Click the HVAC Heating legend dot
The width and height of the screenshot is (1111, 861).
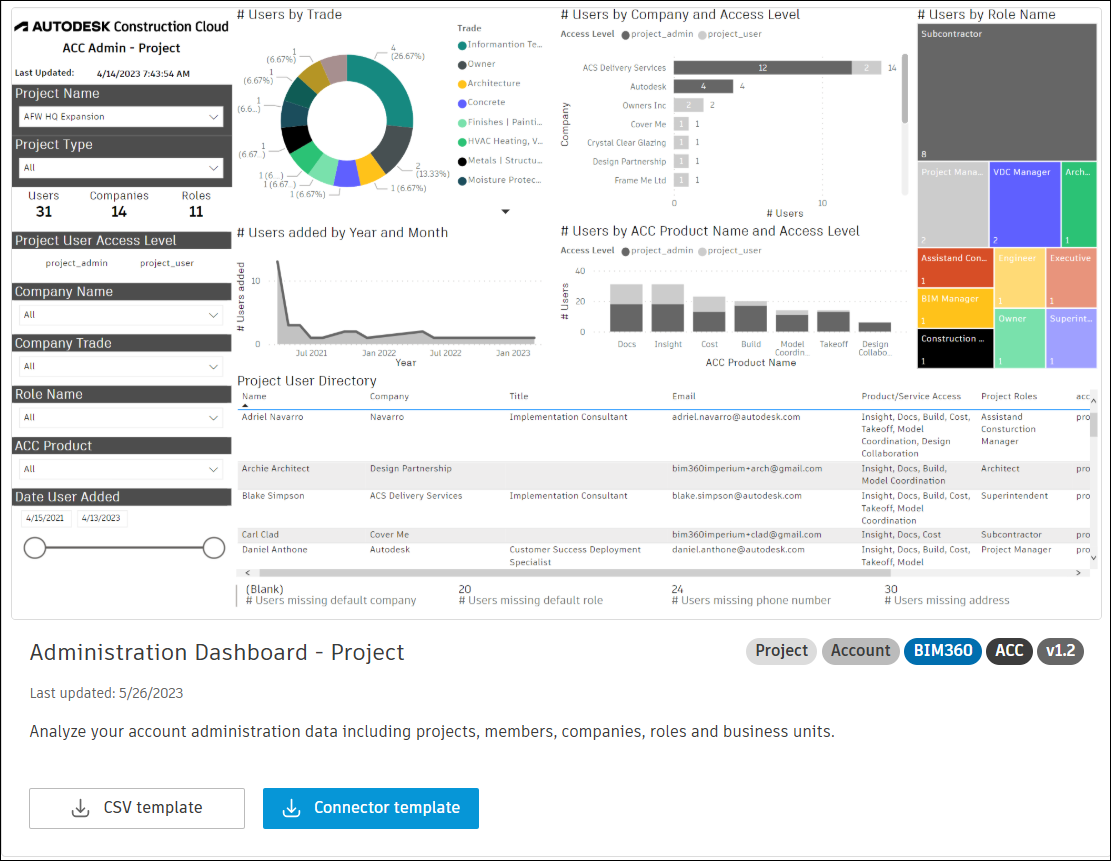(x=462, y=142)
